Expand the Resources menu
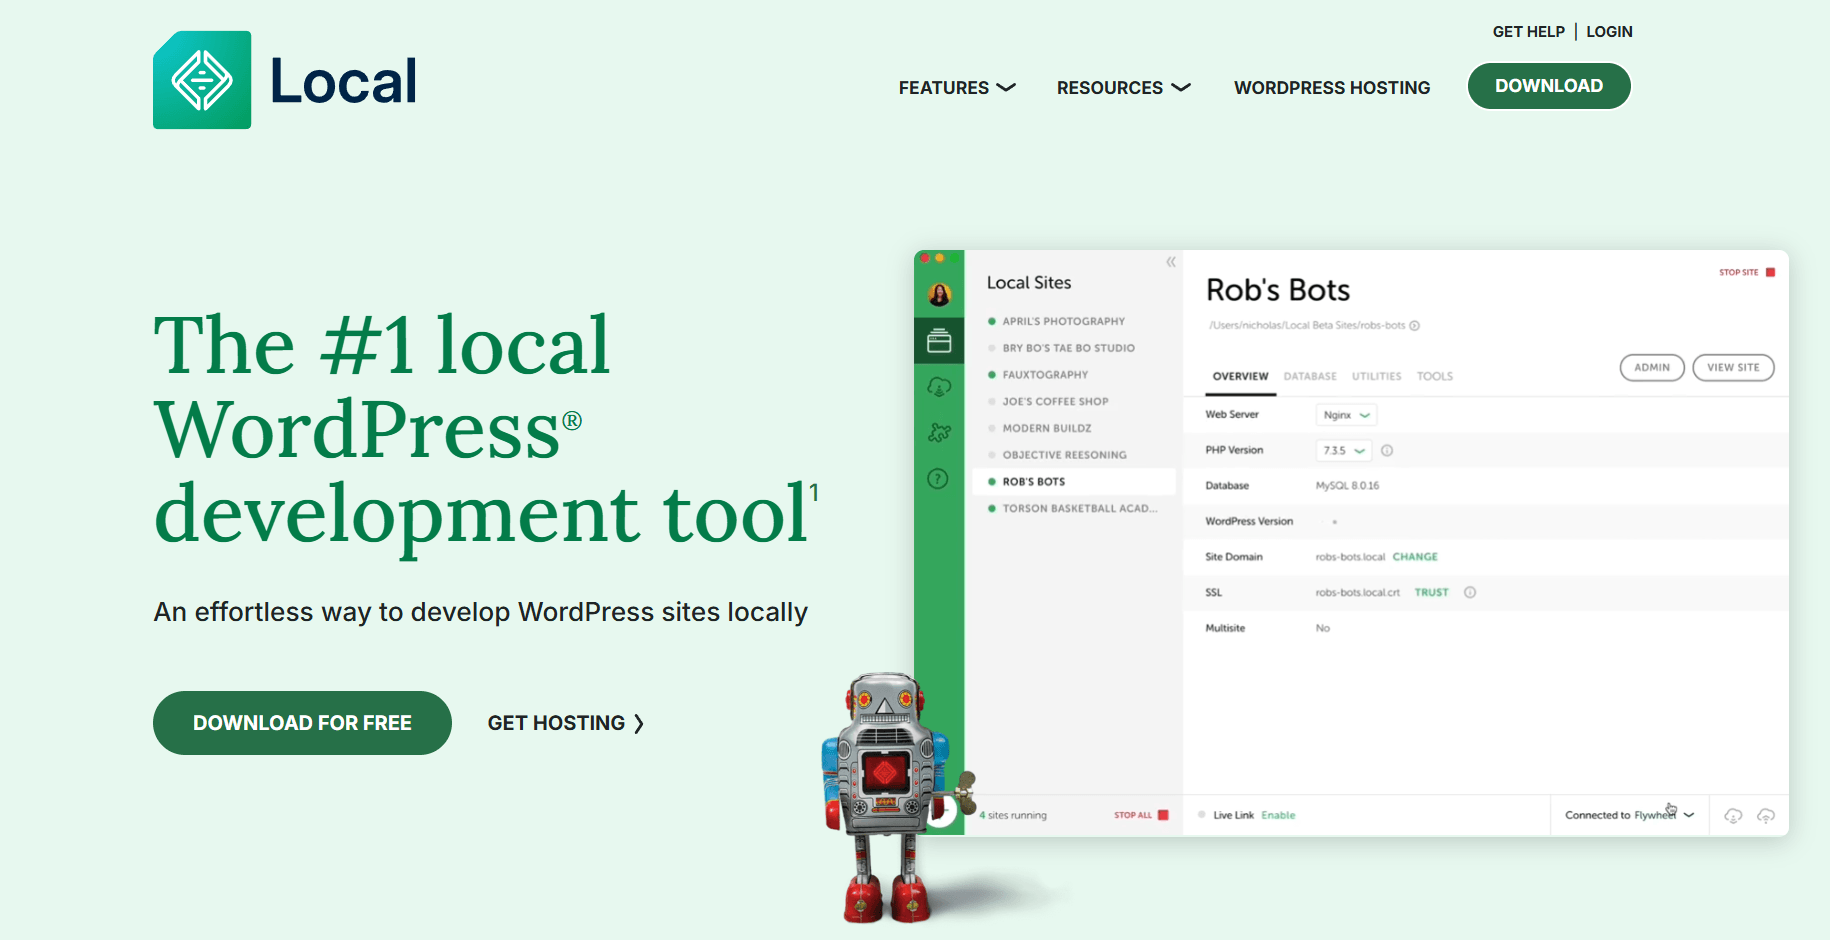Screen dimensions: 1830x940 coord(1124,88)
